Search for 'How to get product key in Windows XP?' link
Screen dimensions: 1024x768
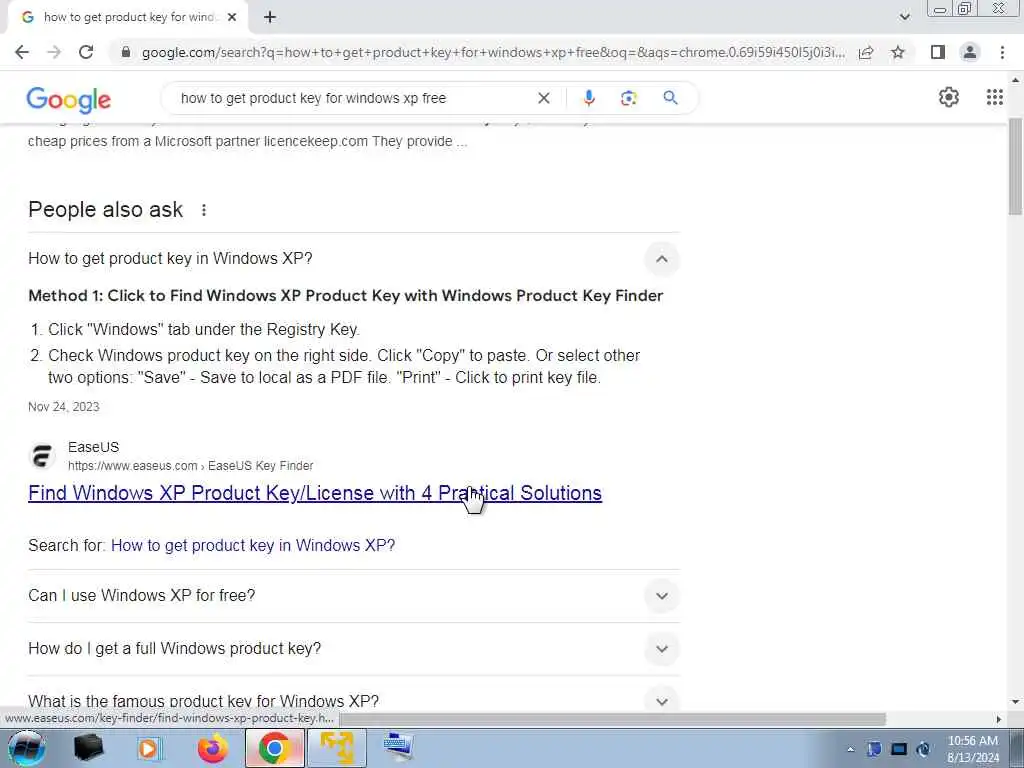(x=253, y=545)
